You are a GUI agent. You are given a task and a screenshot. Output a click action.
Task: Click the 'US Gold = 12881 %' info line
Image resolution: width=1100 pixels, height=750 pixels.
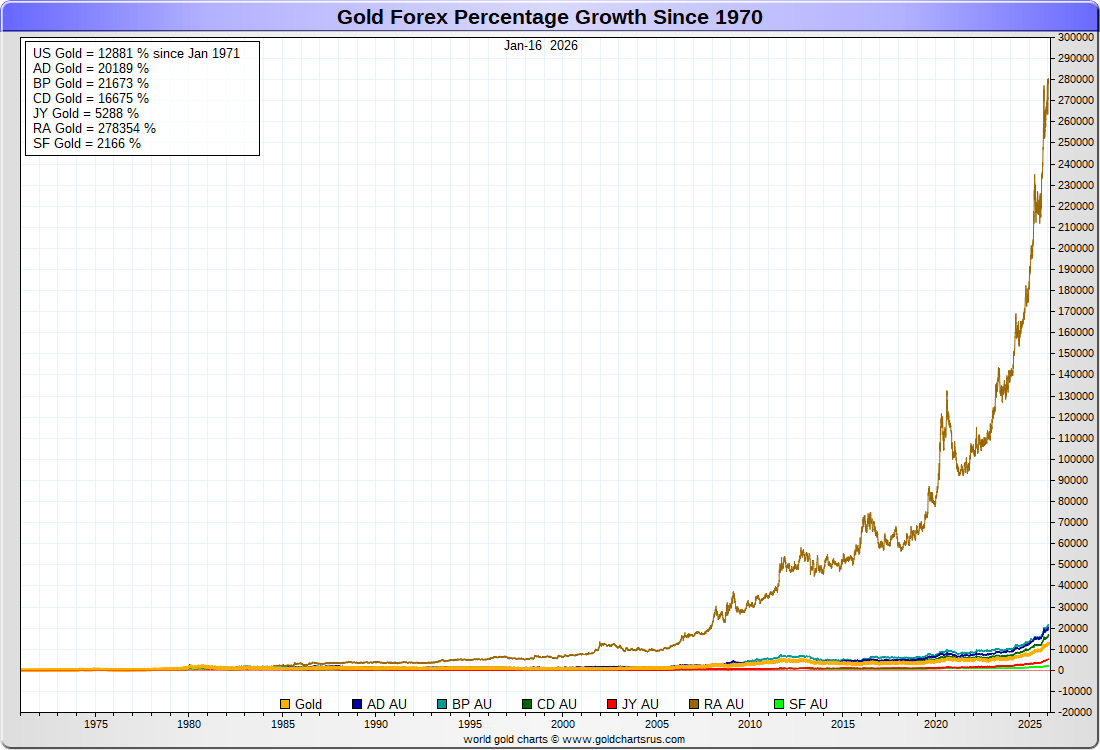[x=136, y=53]
